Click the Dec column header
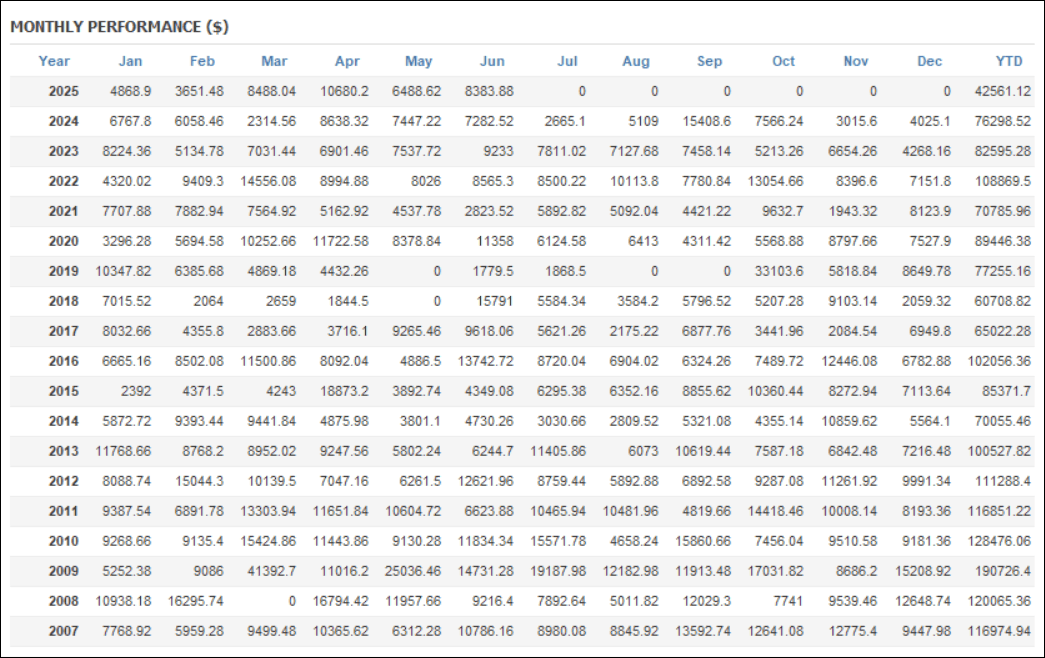 (930, 61)
